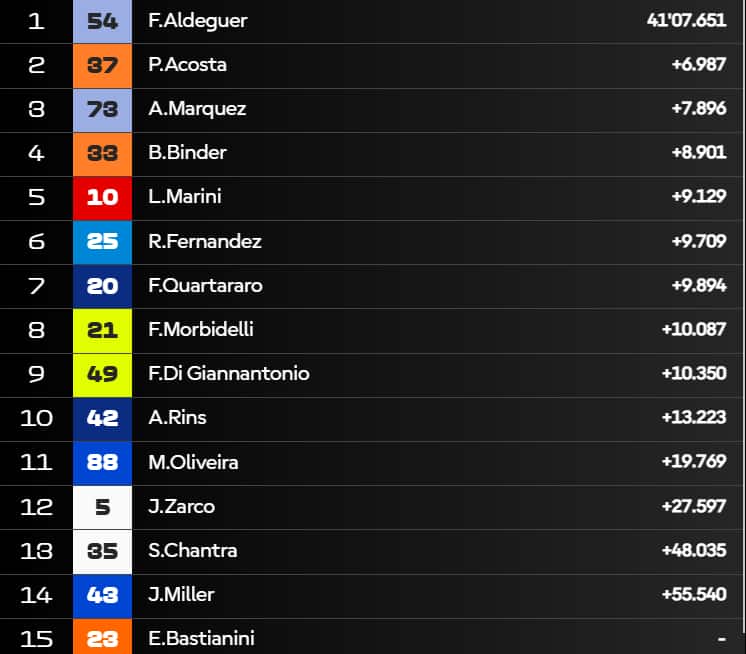
Task: Click J.Zarco's name
Action: 182,506
